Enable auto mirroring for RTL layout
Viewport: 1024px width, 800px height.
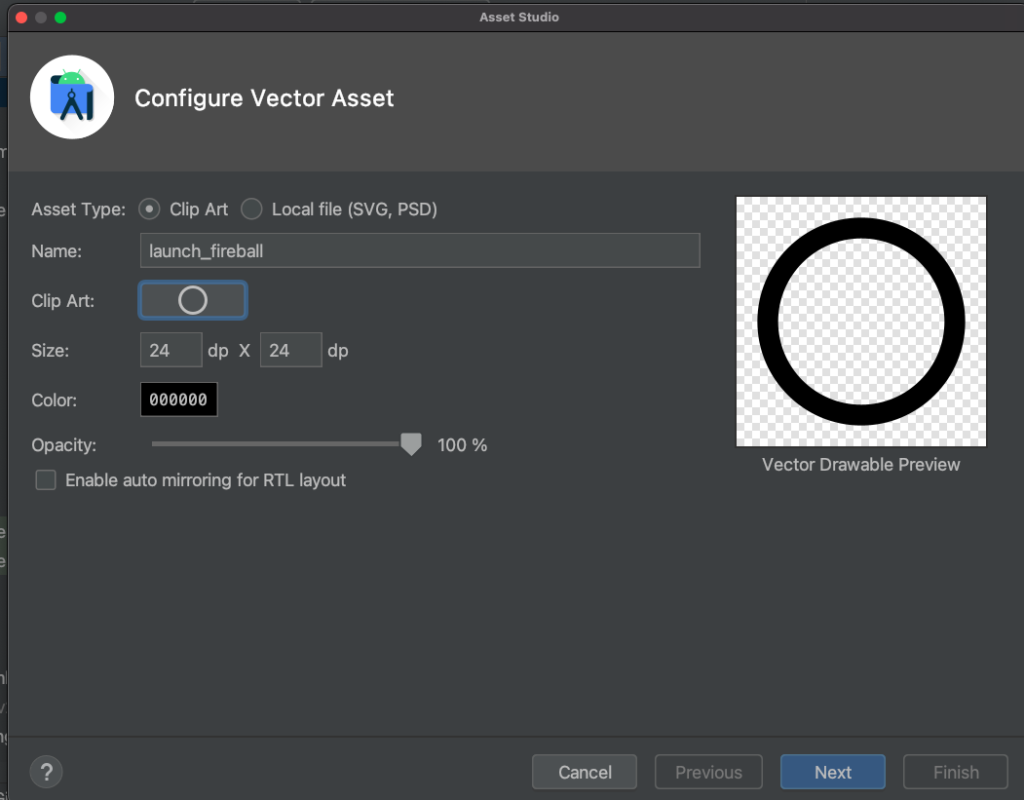tap(46, 480)
